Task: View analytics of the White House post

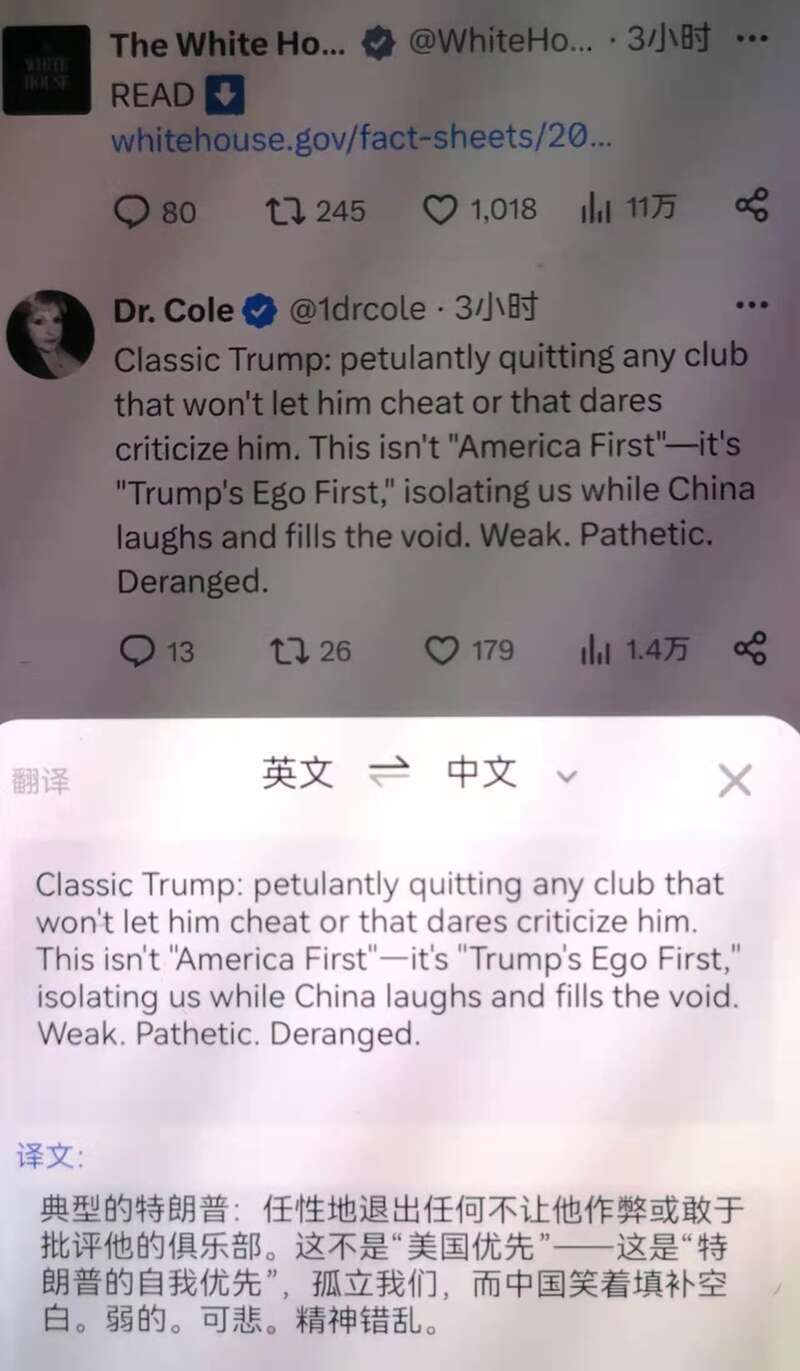Action: (x=628, y=209)
